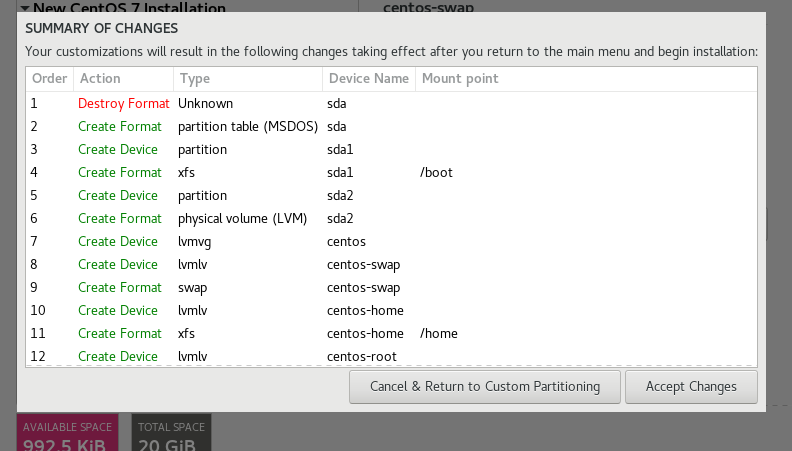Click the centos-root device name
The image size is (792, 451).
point(362,357)
